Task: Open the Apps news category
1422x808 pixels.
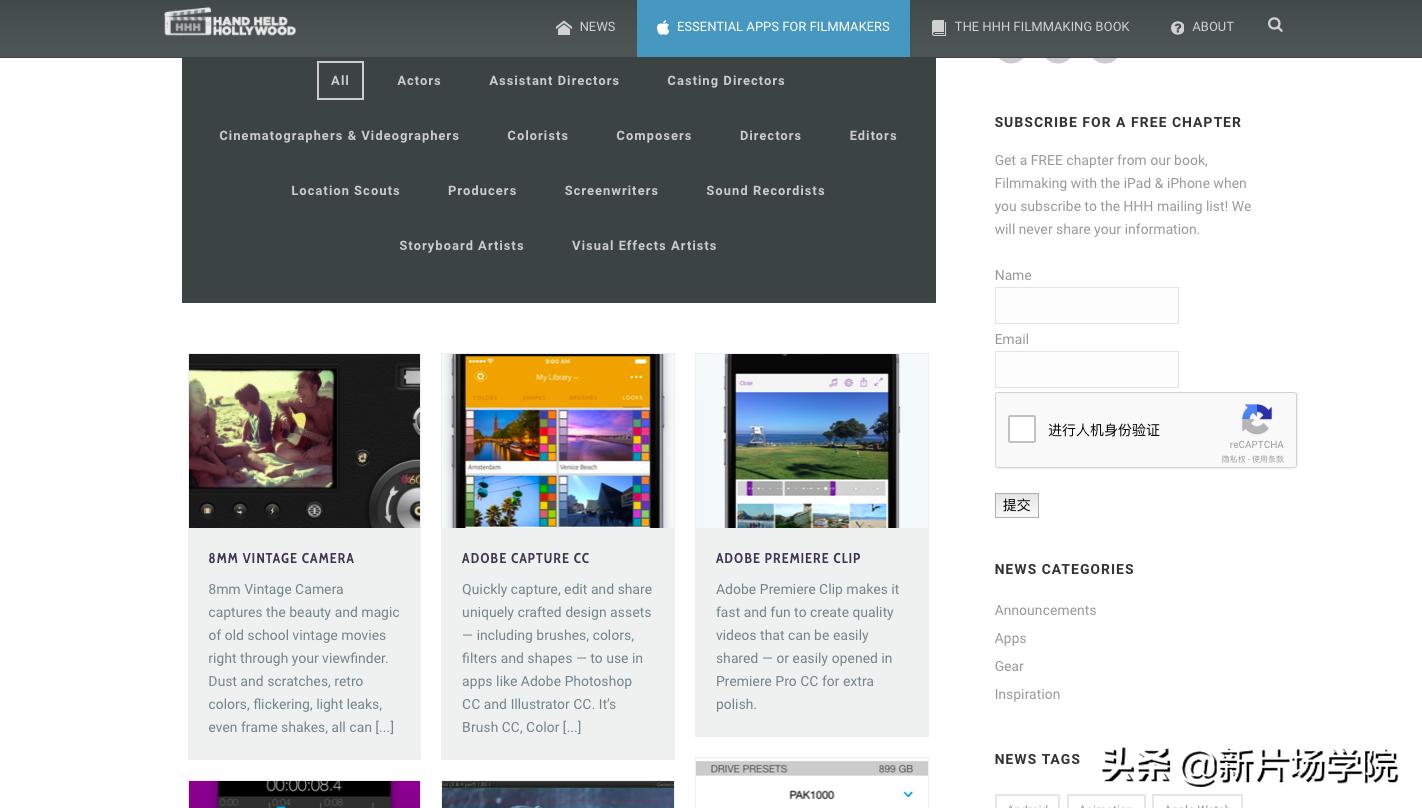Action: pyautogui.click(x=1010, y=639)
